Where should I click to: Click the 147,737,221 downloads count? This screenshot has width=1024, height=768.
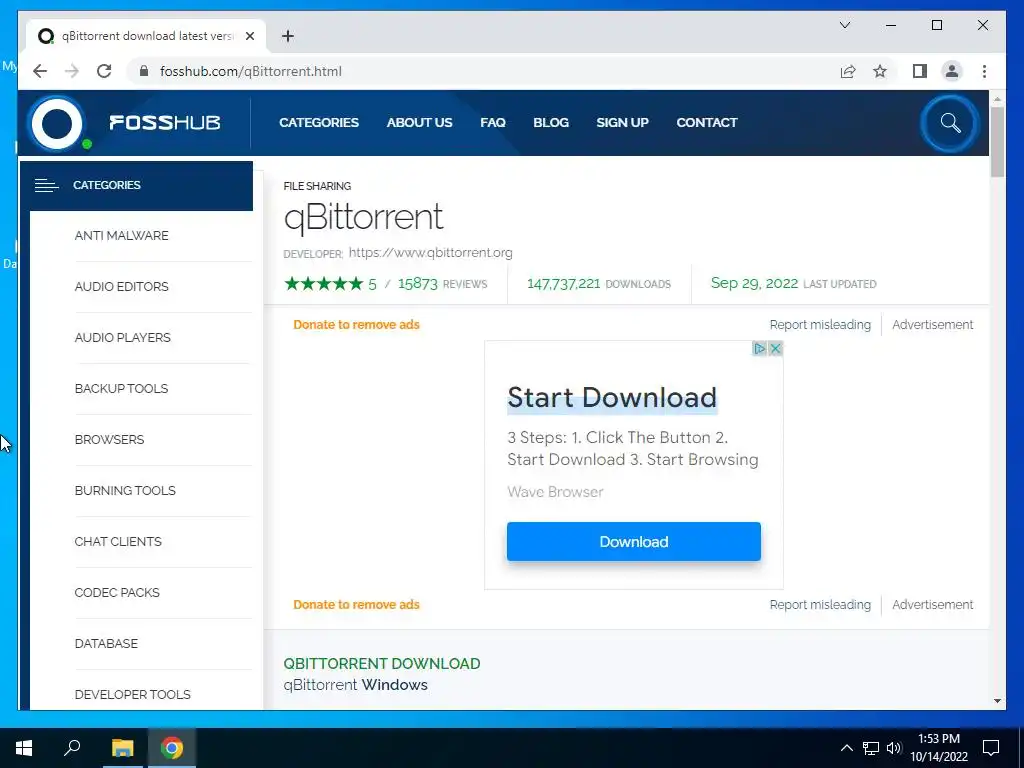tap(564, 283)
